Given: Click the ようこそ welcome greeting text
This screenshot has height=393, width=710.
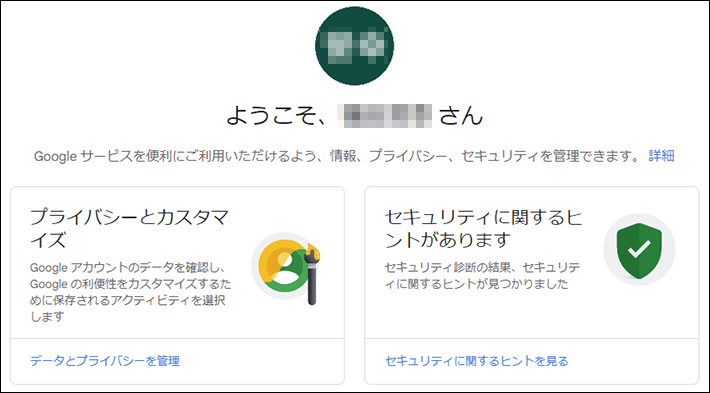Looking at the screenshot, I should click(x=355, y=115).
